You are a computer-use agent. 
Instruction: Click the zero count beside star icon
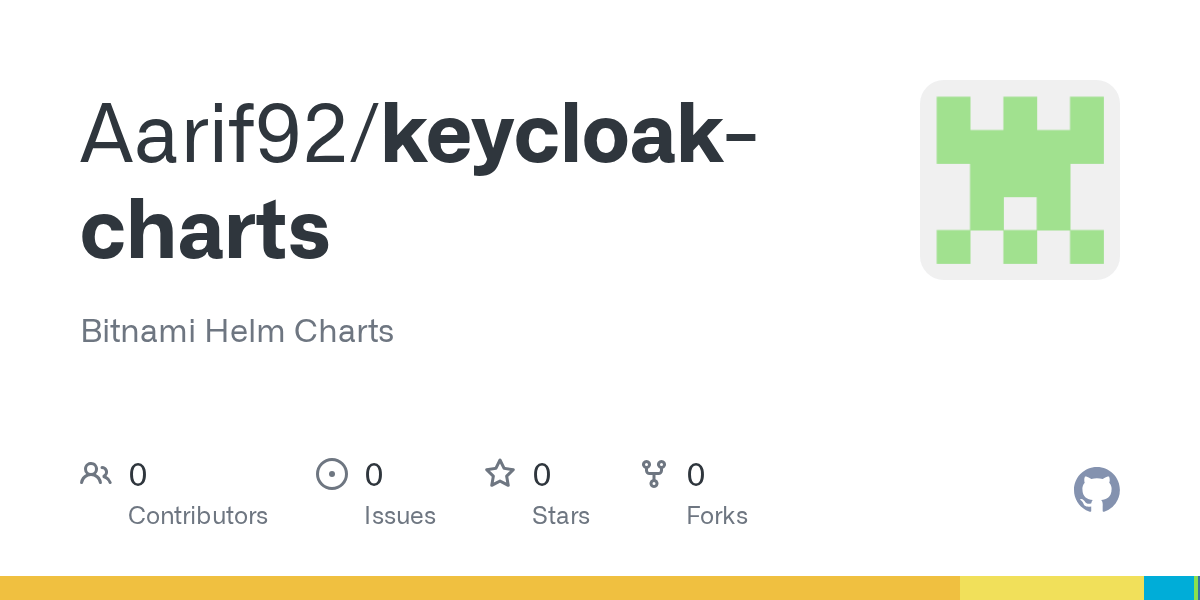pos(542,475)
